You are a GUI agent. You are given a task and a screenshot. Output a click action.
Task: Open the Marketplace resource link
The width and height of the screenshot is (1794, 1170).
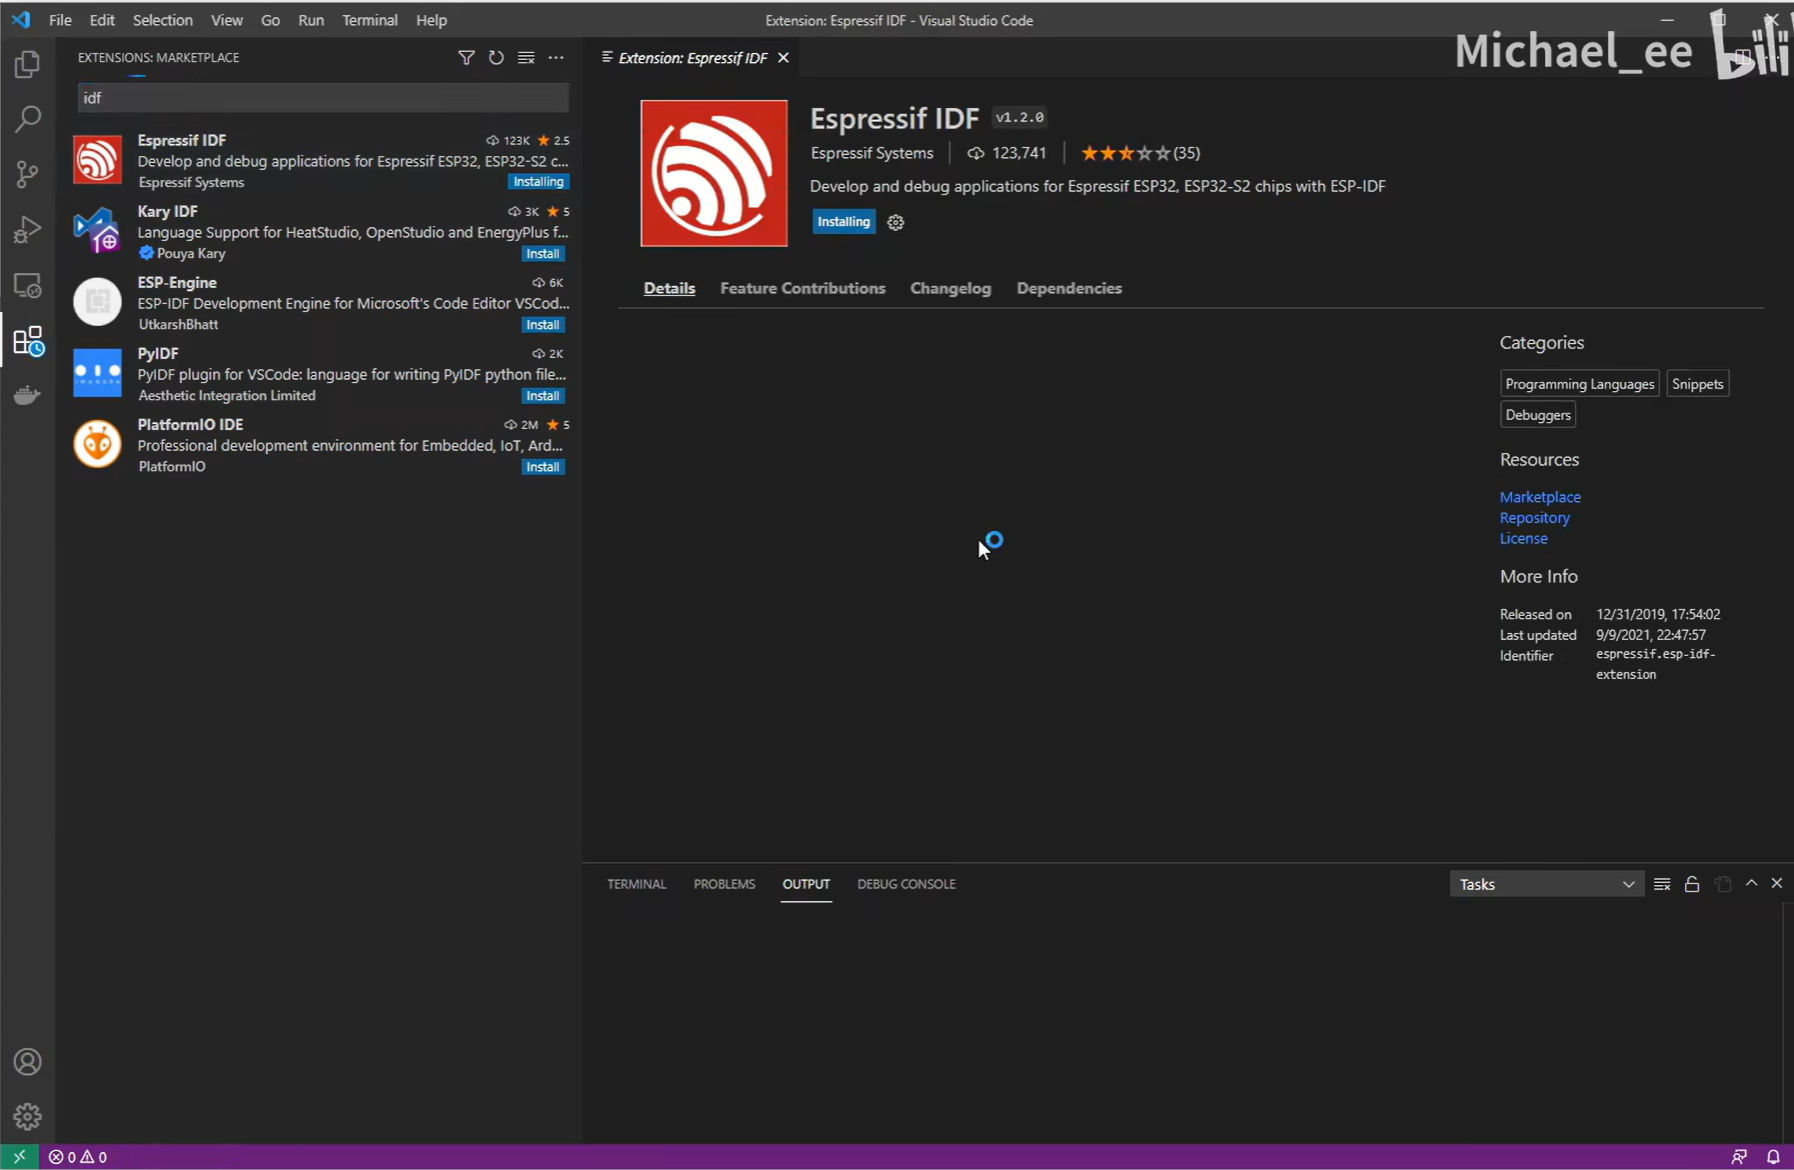[1540, 497]
